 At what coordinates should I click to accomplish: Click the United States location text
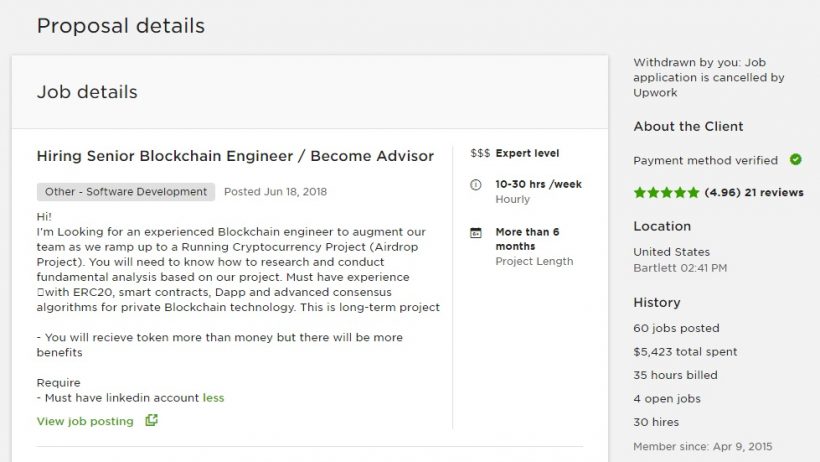[x=671, y=252]
